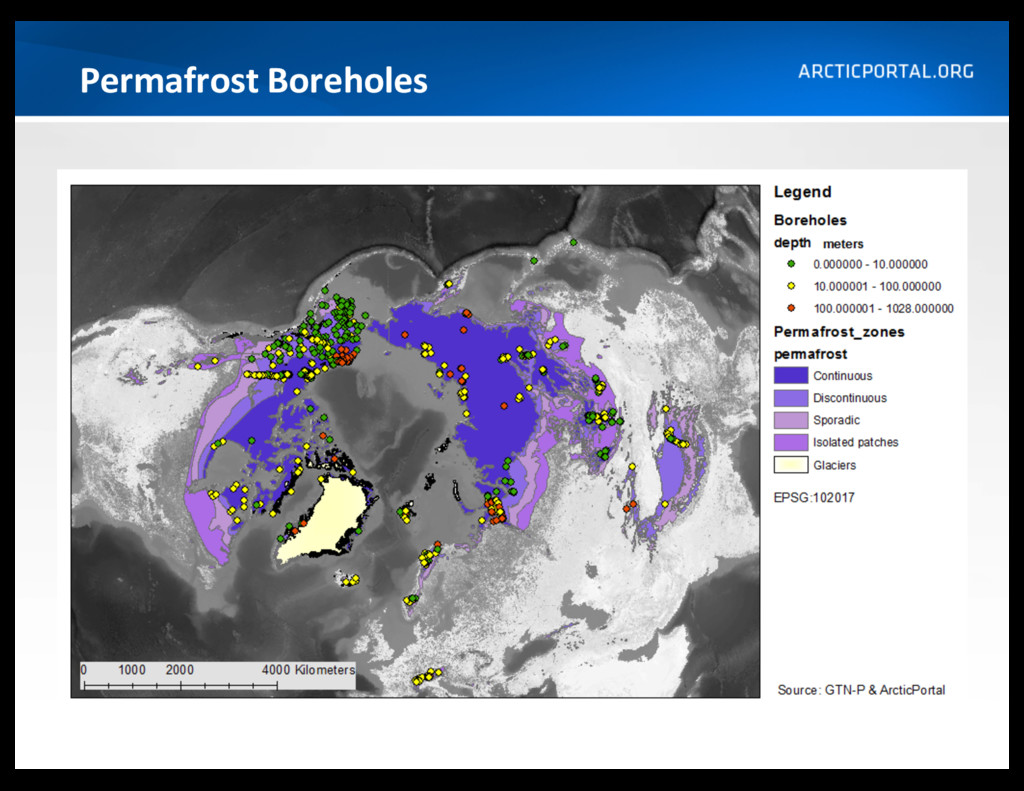Click the green borehole diamond in the legend

(790, 264)
